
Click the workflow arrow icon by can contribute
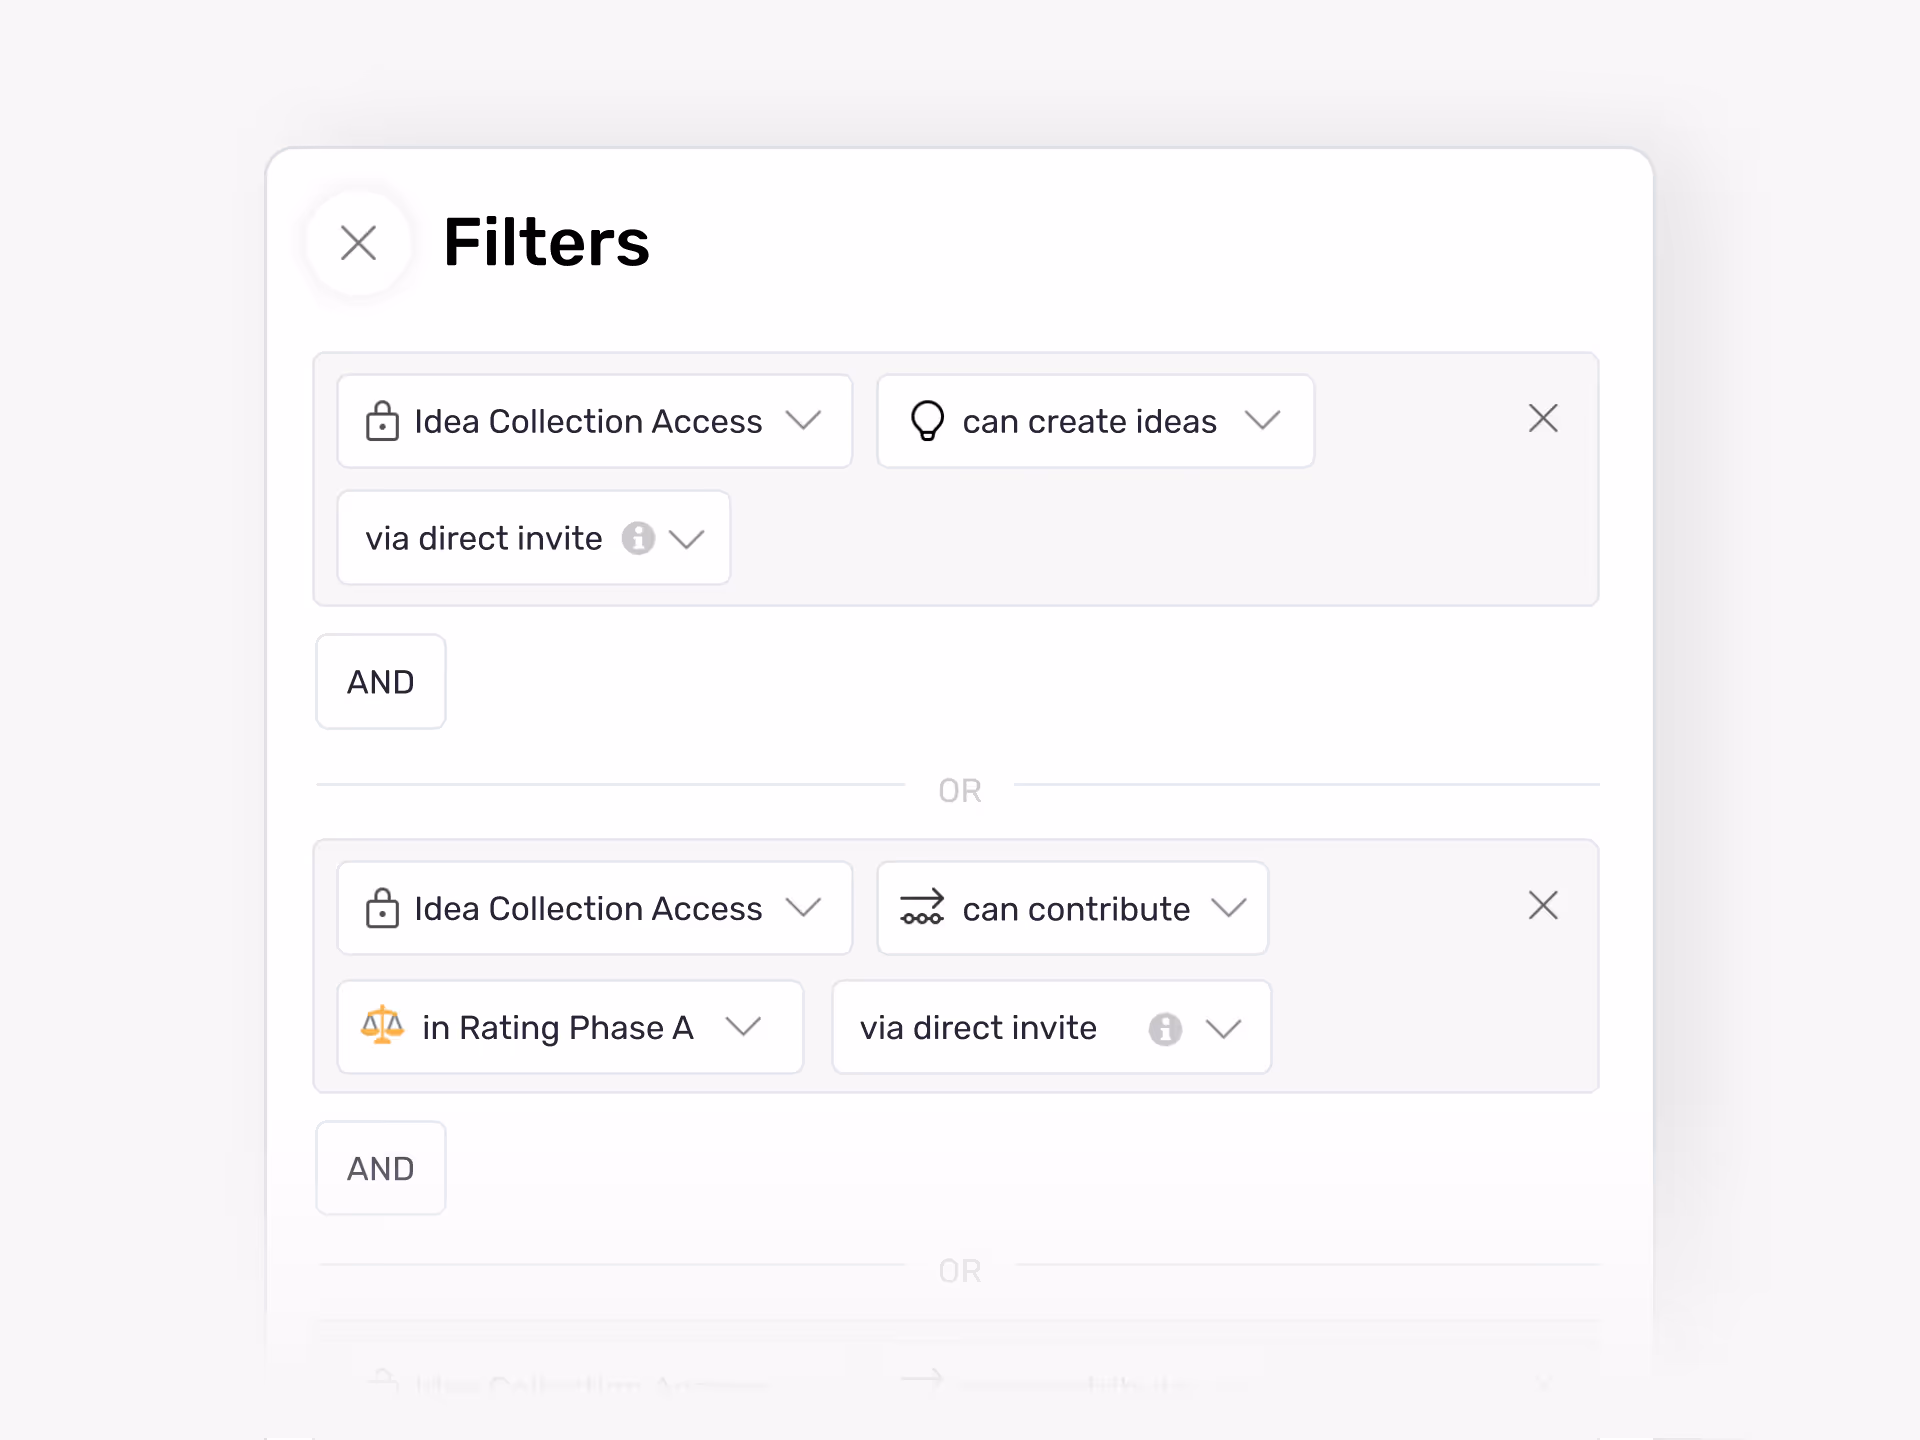(921, 908)
